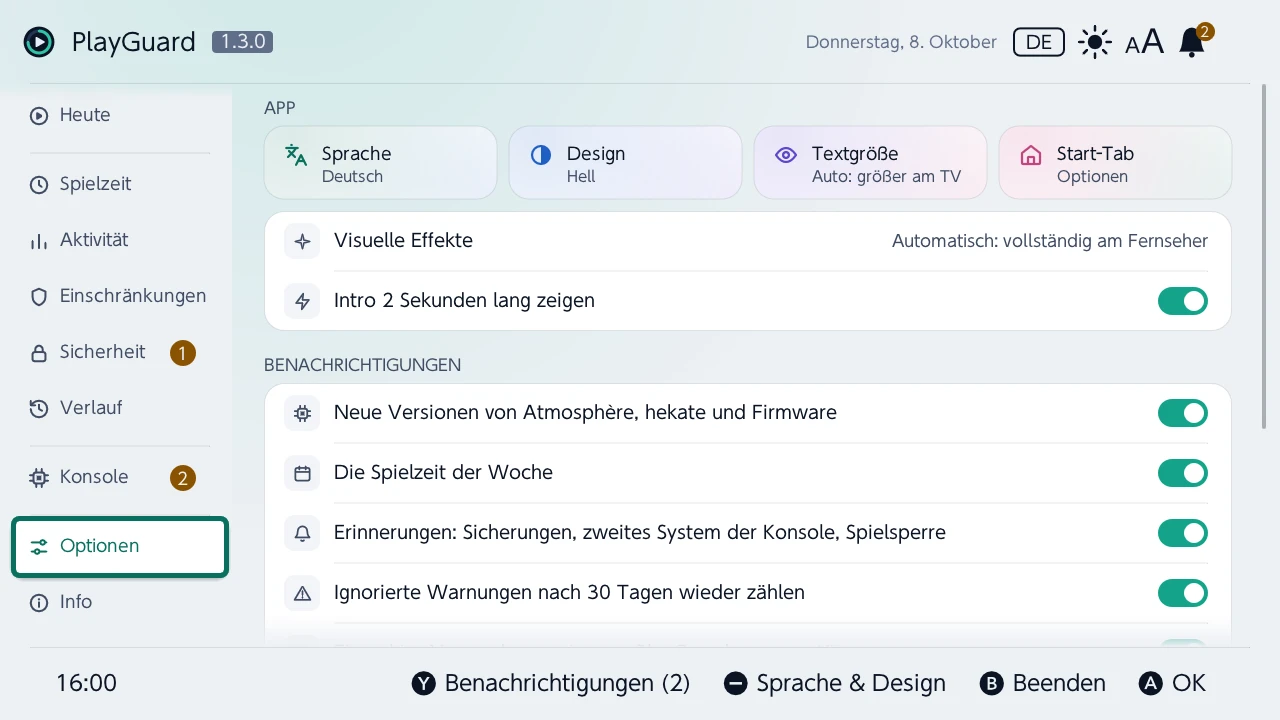This screenshot has height=720, width=1280.
Task: Click the B Beenden button
Action: [1043, 684]
